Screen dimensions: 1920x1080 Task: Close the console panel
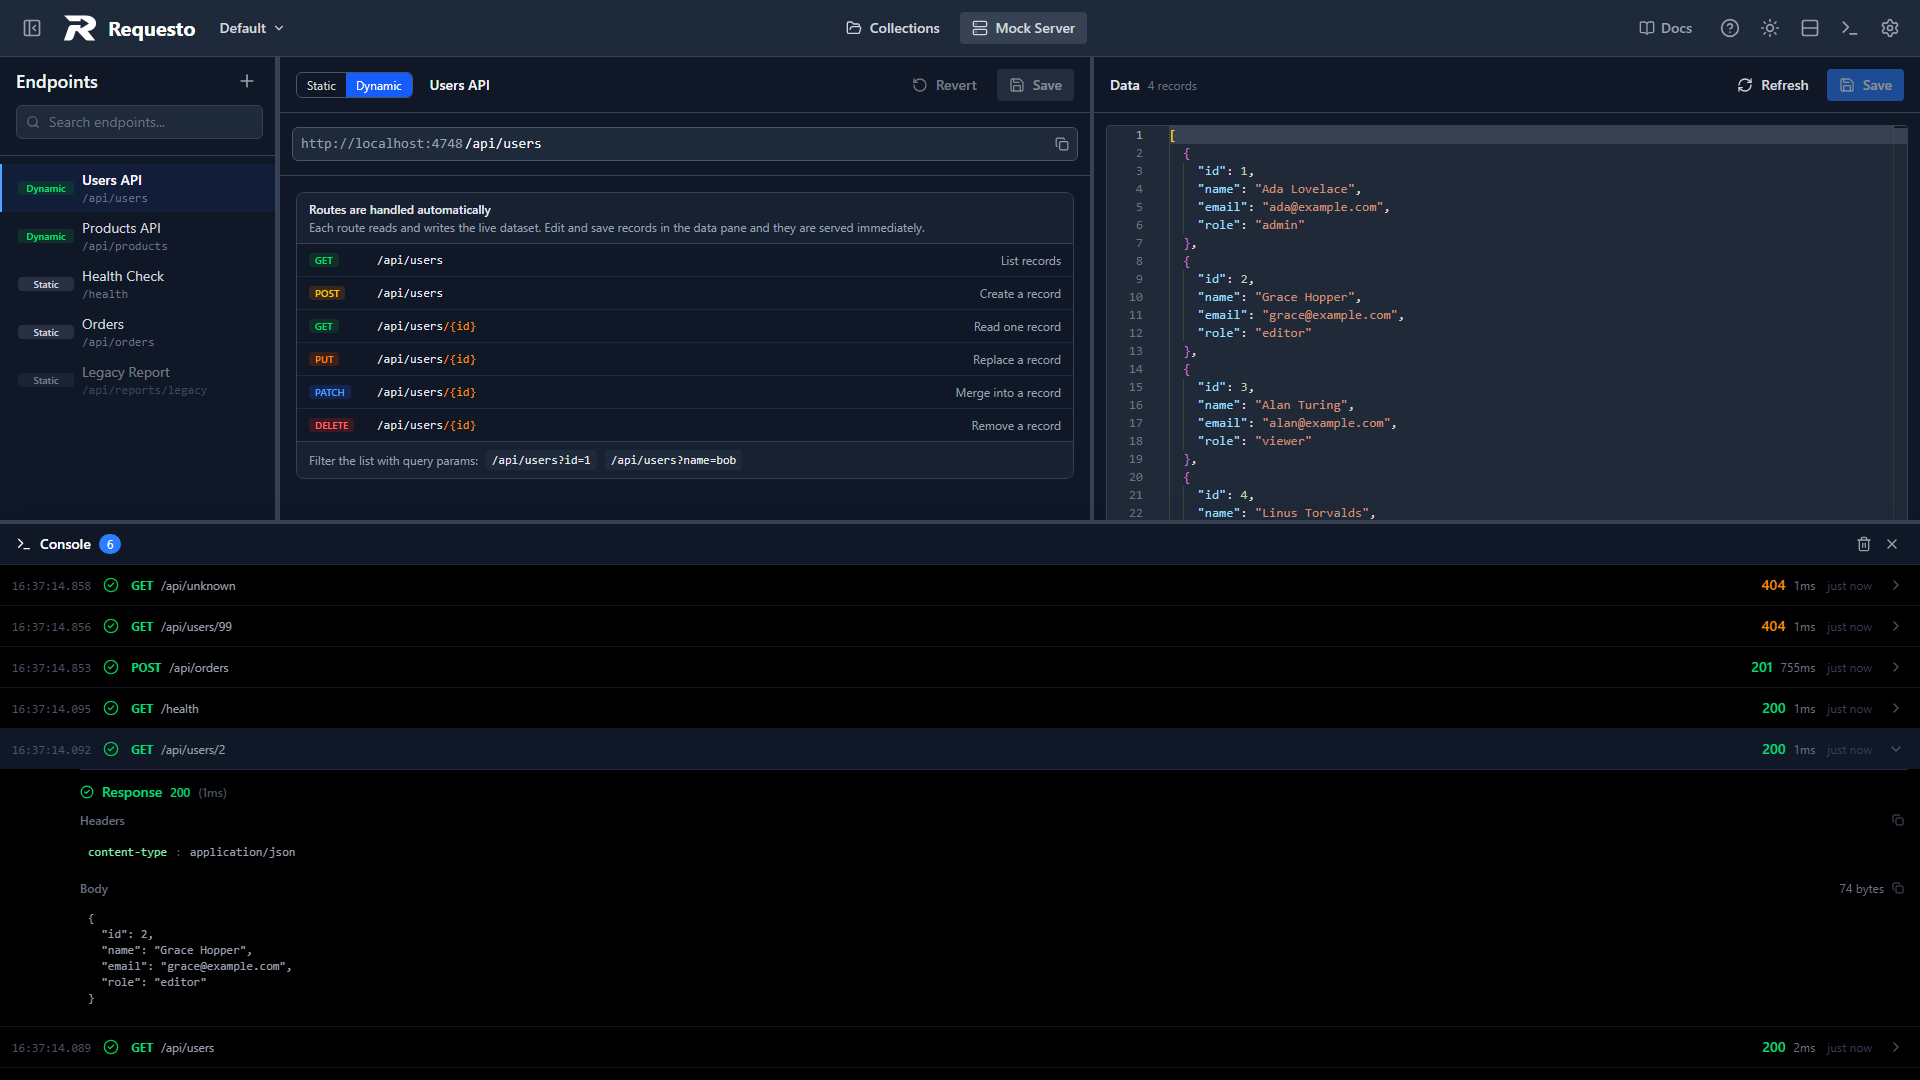click(1892, 544)
